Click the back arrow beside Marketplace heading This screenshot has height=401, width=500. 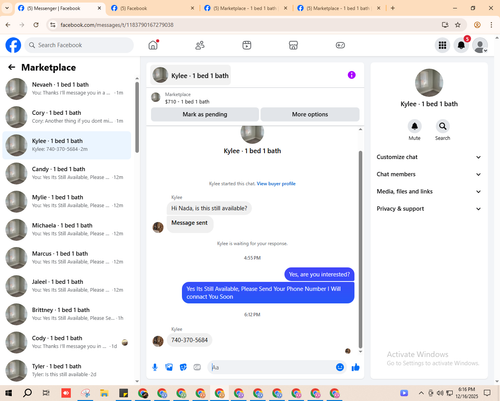[12, 67]
